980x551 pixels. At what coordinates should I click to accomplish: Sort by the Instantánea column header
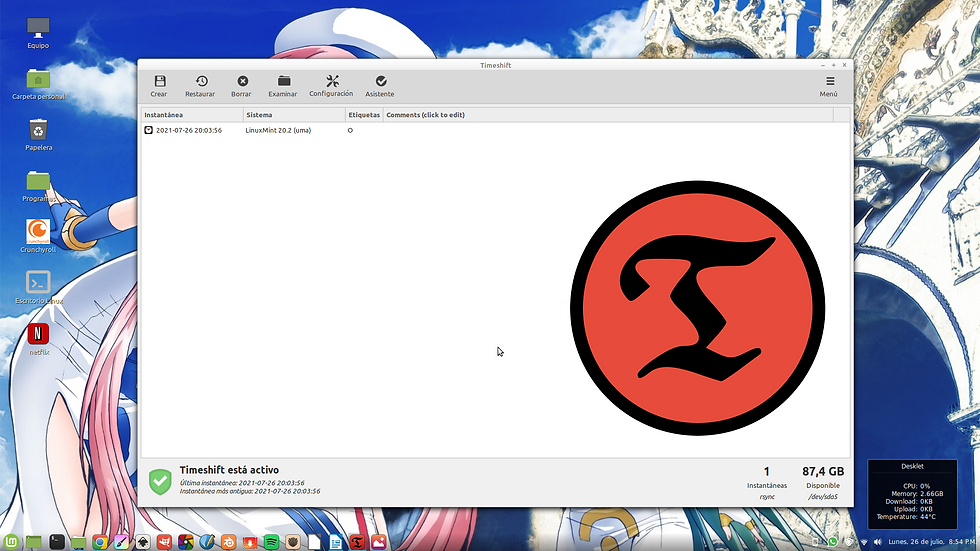[x=192, y=115]
